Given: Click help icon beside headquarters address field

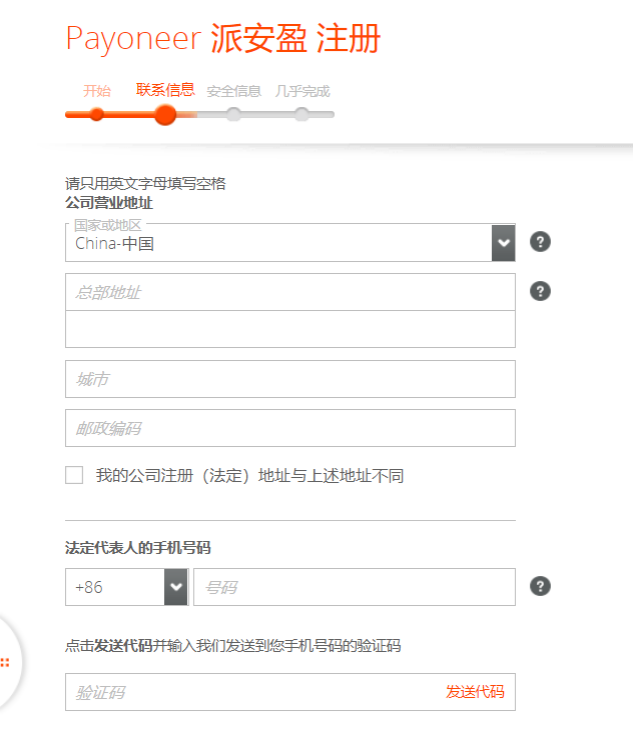Looking at the screenshot, I should [540, 291].
